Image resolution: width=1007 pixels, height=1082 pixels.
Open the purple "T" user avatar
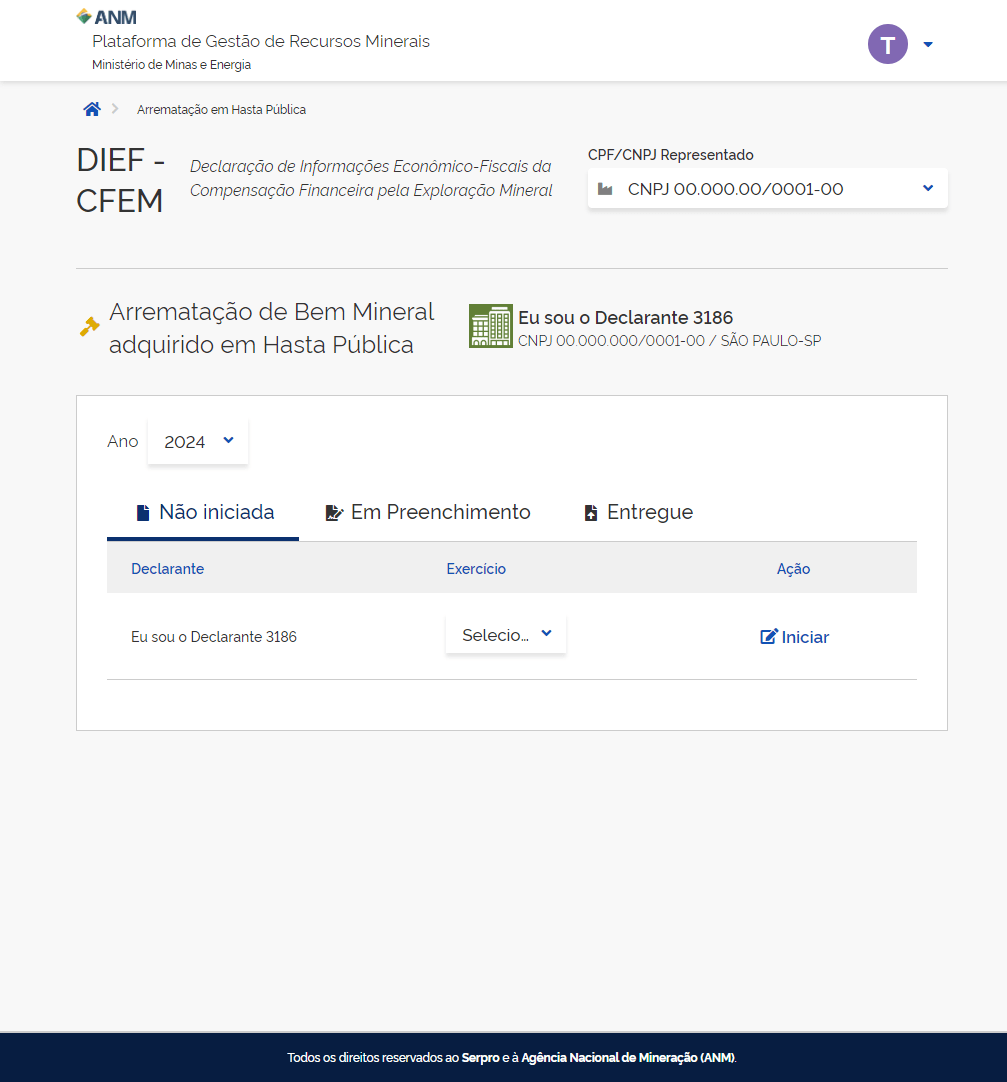point(887,44)
